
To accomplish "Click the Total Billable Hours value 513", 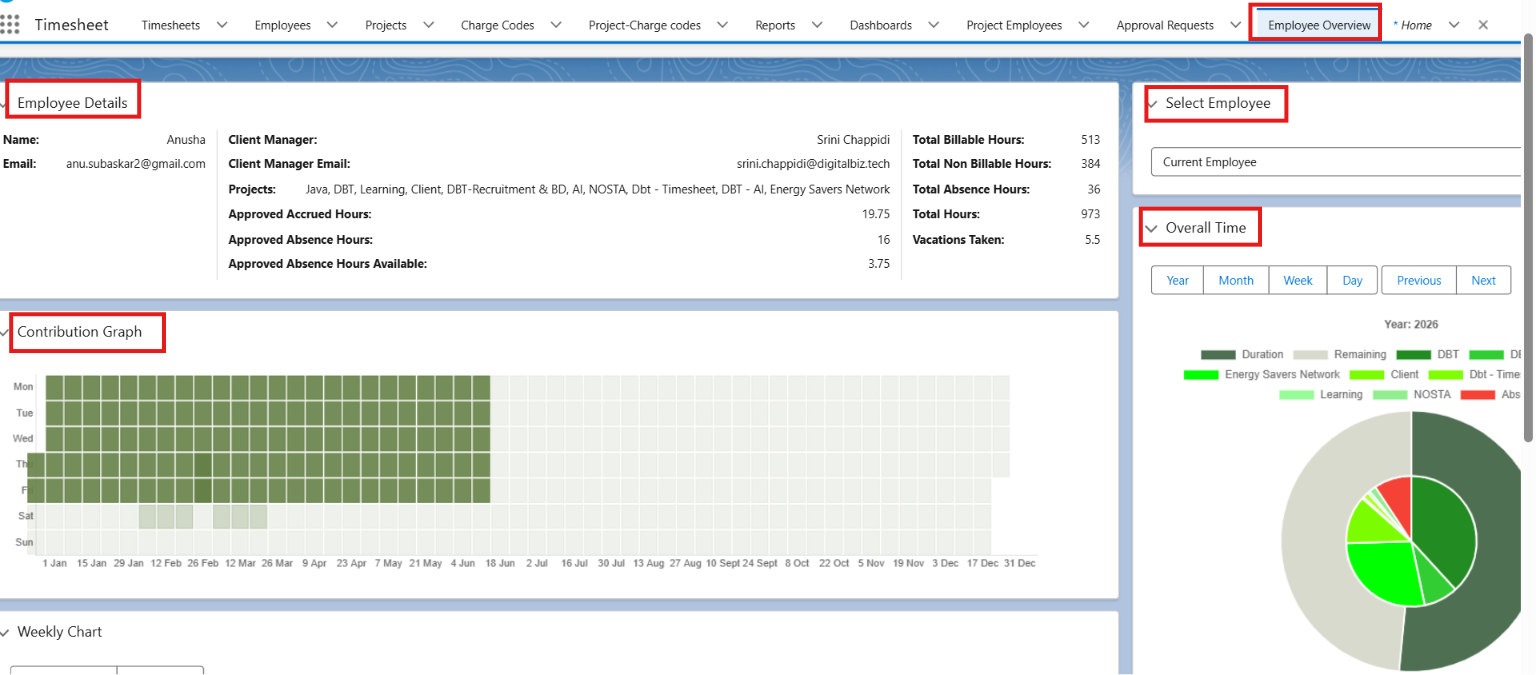I will (1090, 140).
